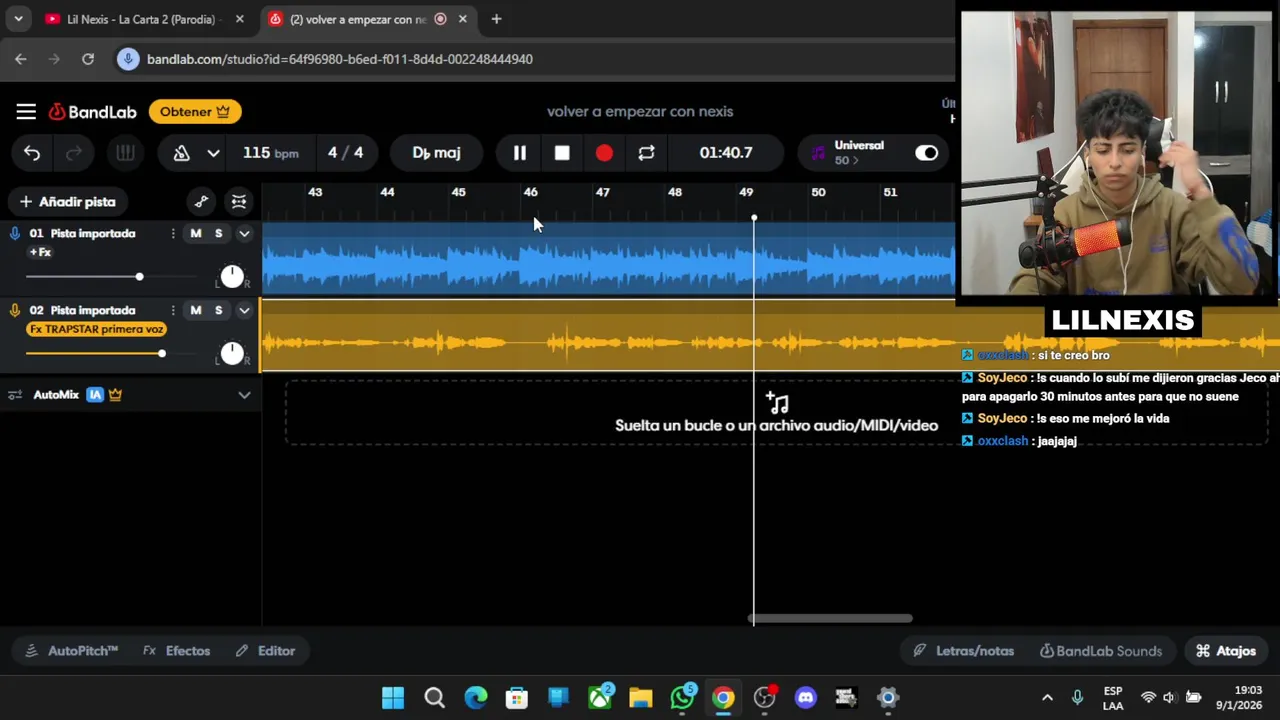This screenshot has width=1280, height=720.
Task: Click the horizontal timeline scrollbar
Action: click(831, 619)
